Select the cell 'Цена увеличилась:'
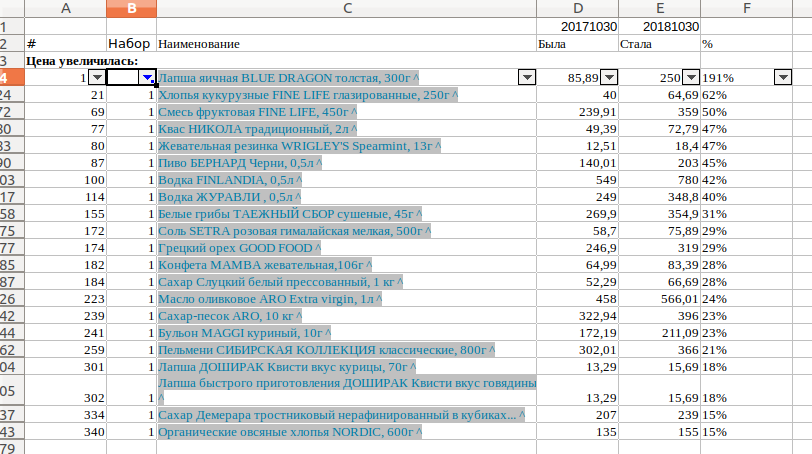Image resolution: width=812 pixels, height=454 pixels. click(x=82, y=61)
